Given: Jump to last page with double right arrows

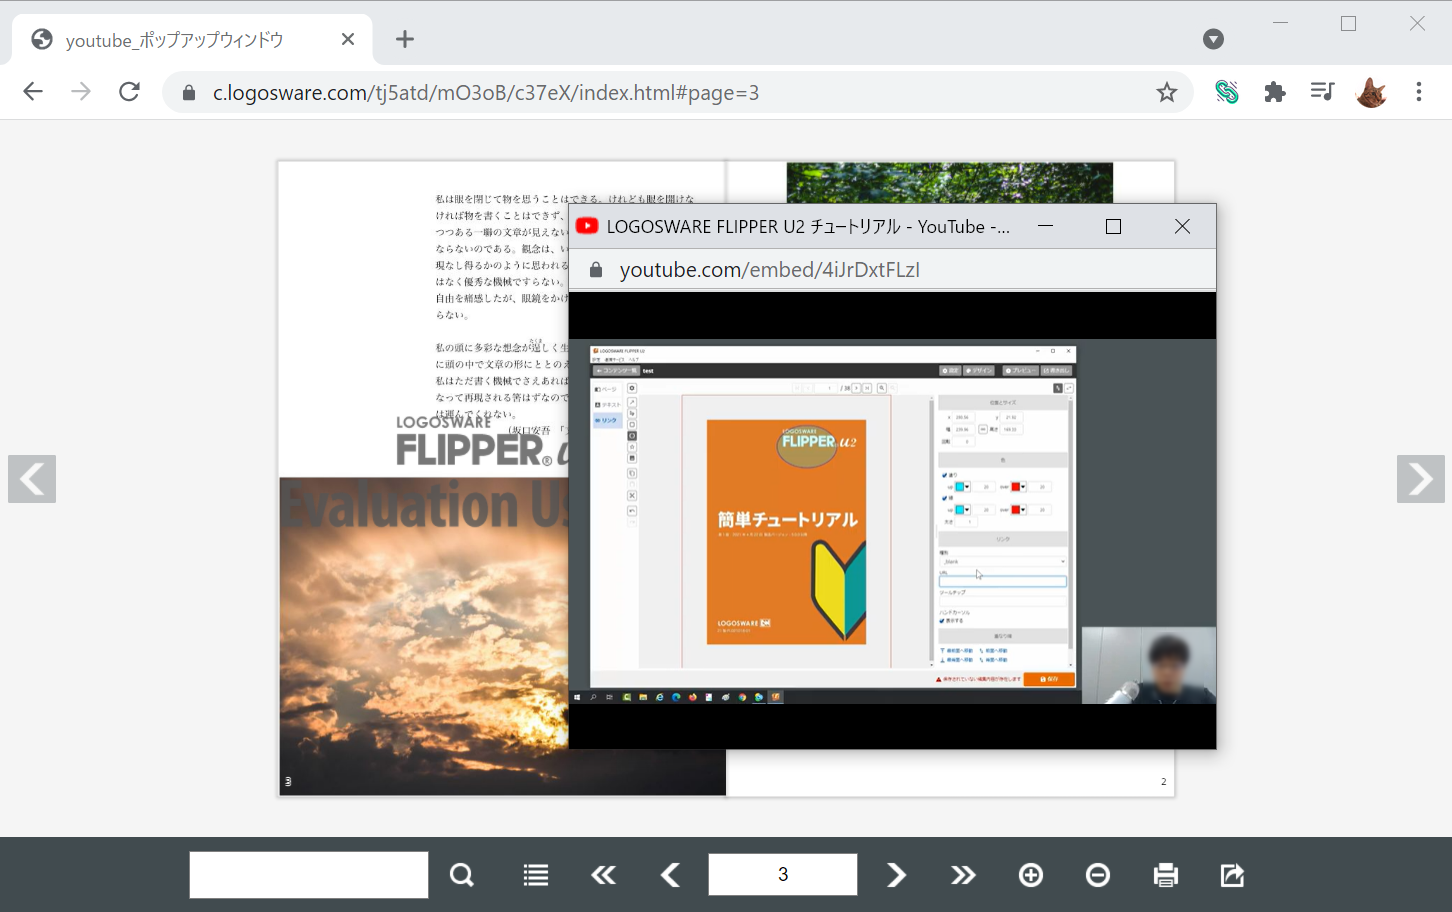Looking at the screenshot, I should point(963,875).
